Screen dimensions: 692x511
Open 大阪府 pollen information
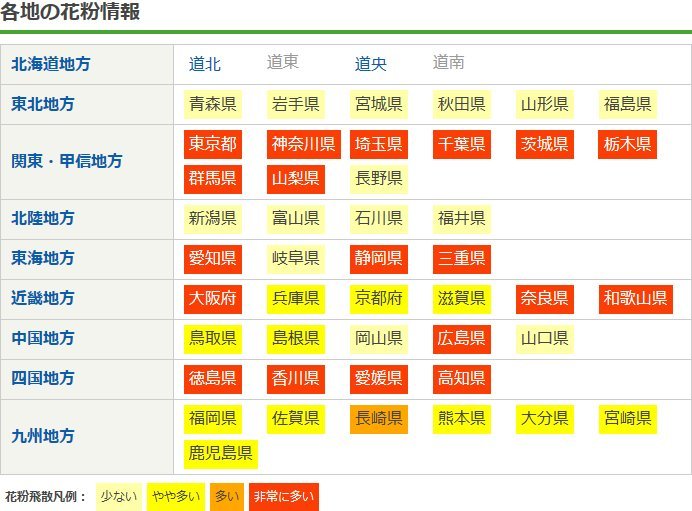[x=213, y=298]
